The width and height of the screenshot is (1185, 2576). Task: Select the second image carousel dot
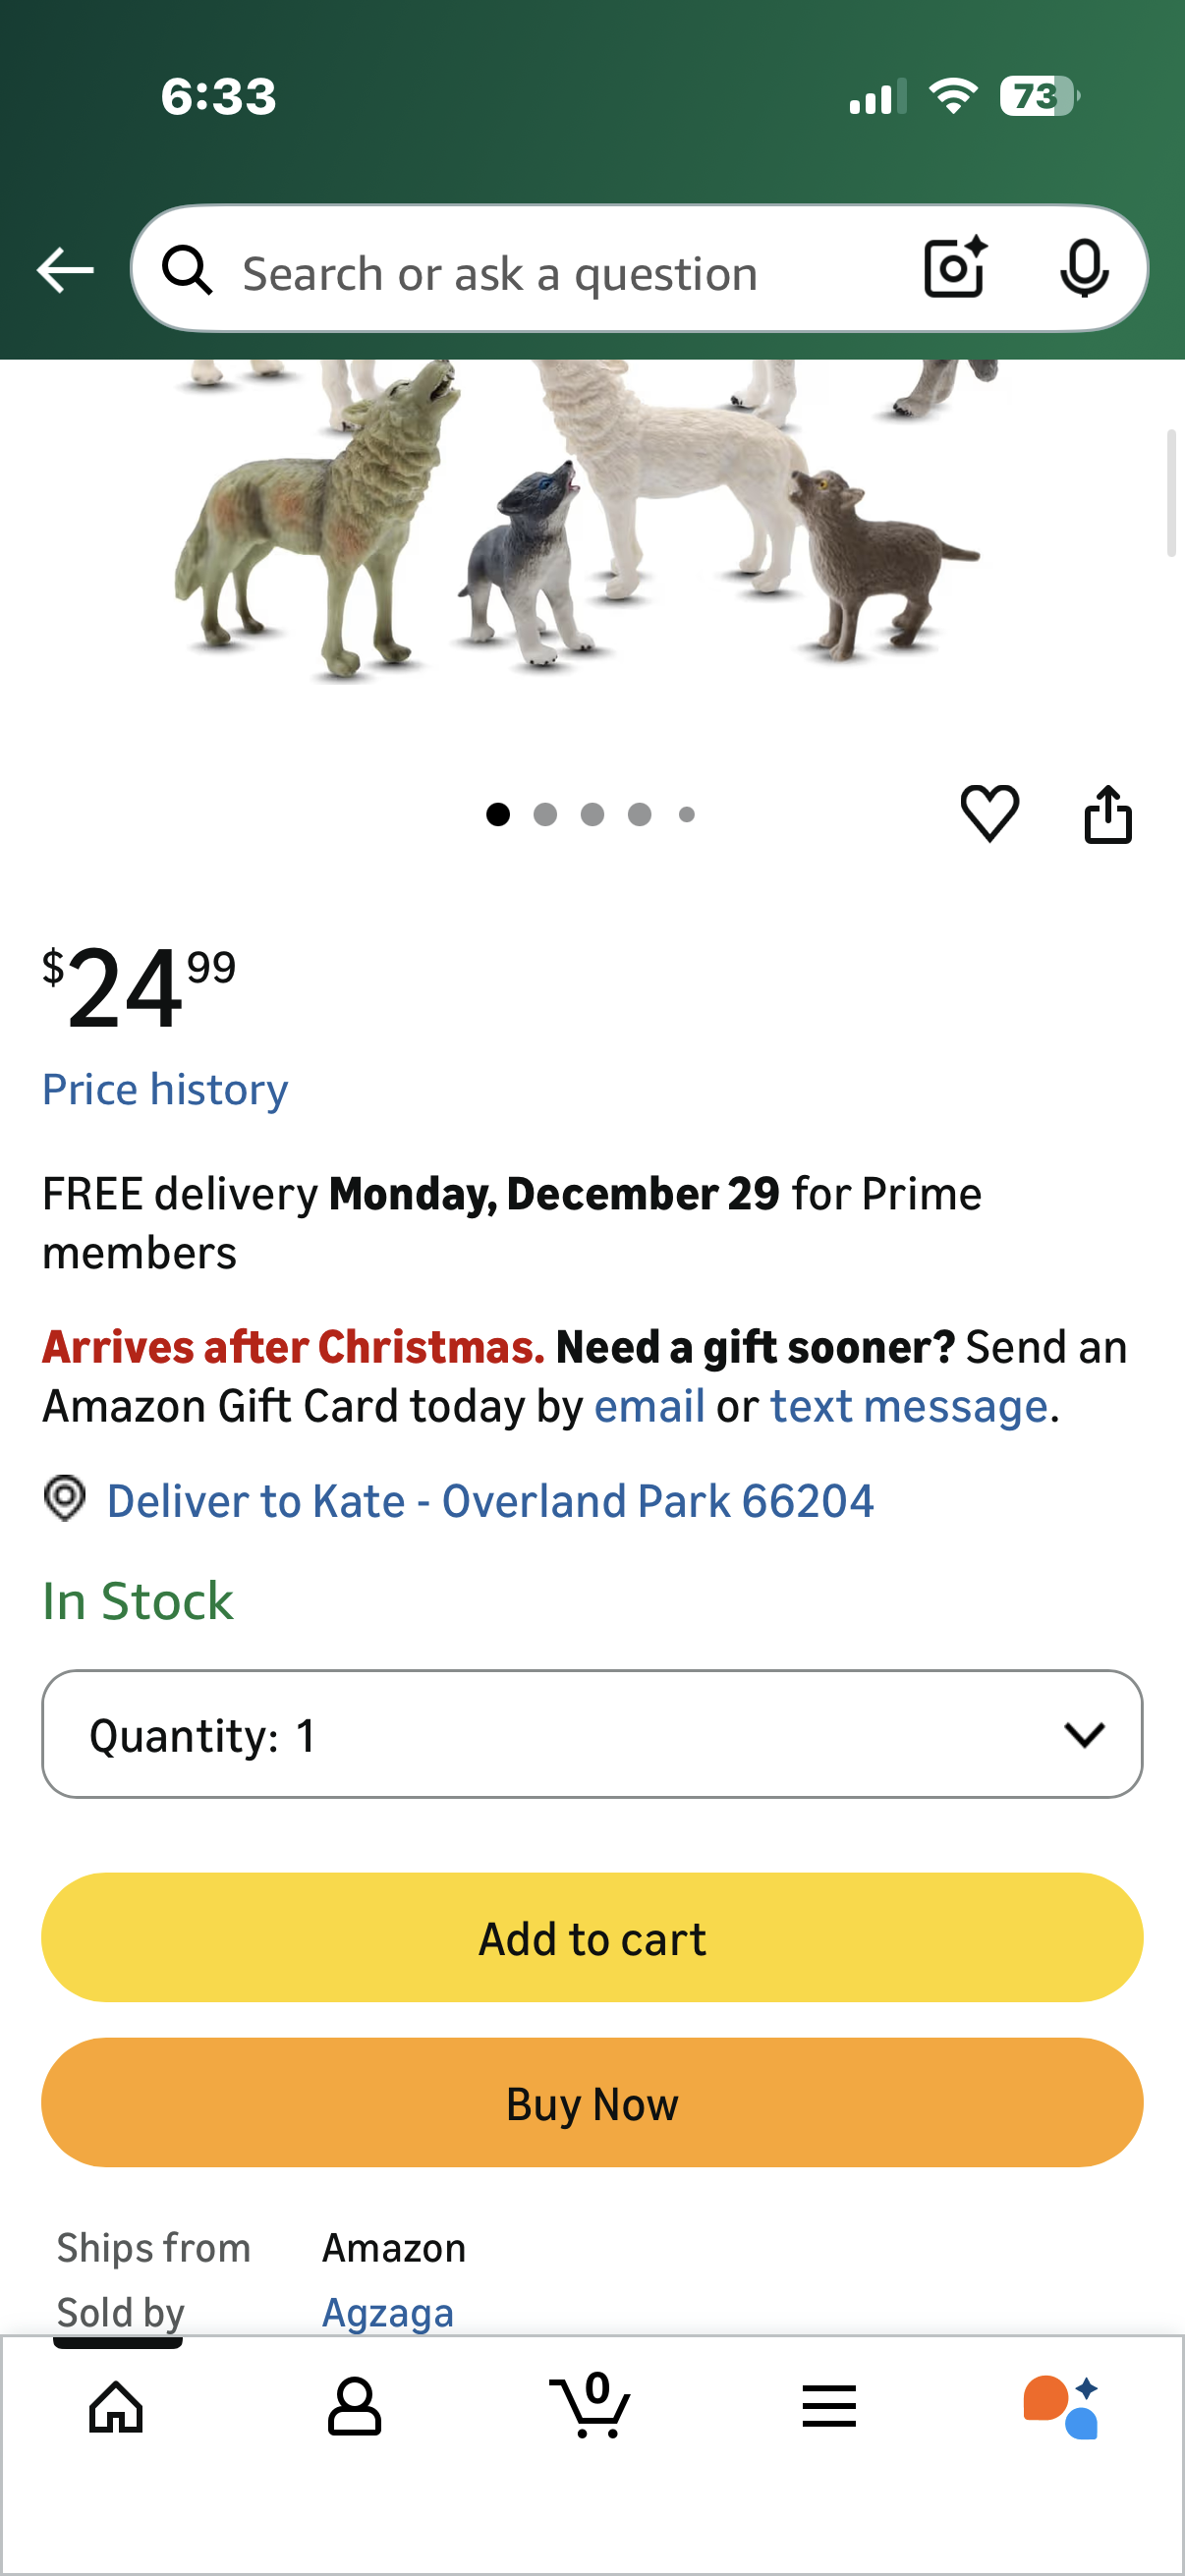tap(545, 815)
